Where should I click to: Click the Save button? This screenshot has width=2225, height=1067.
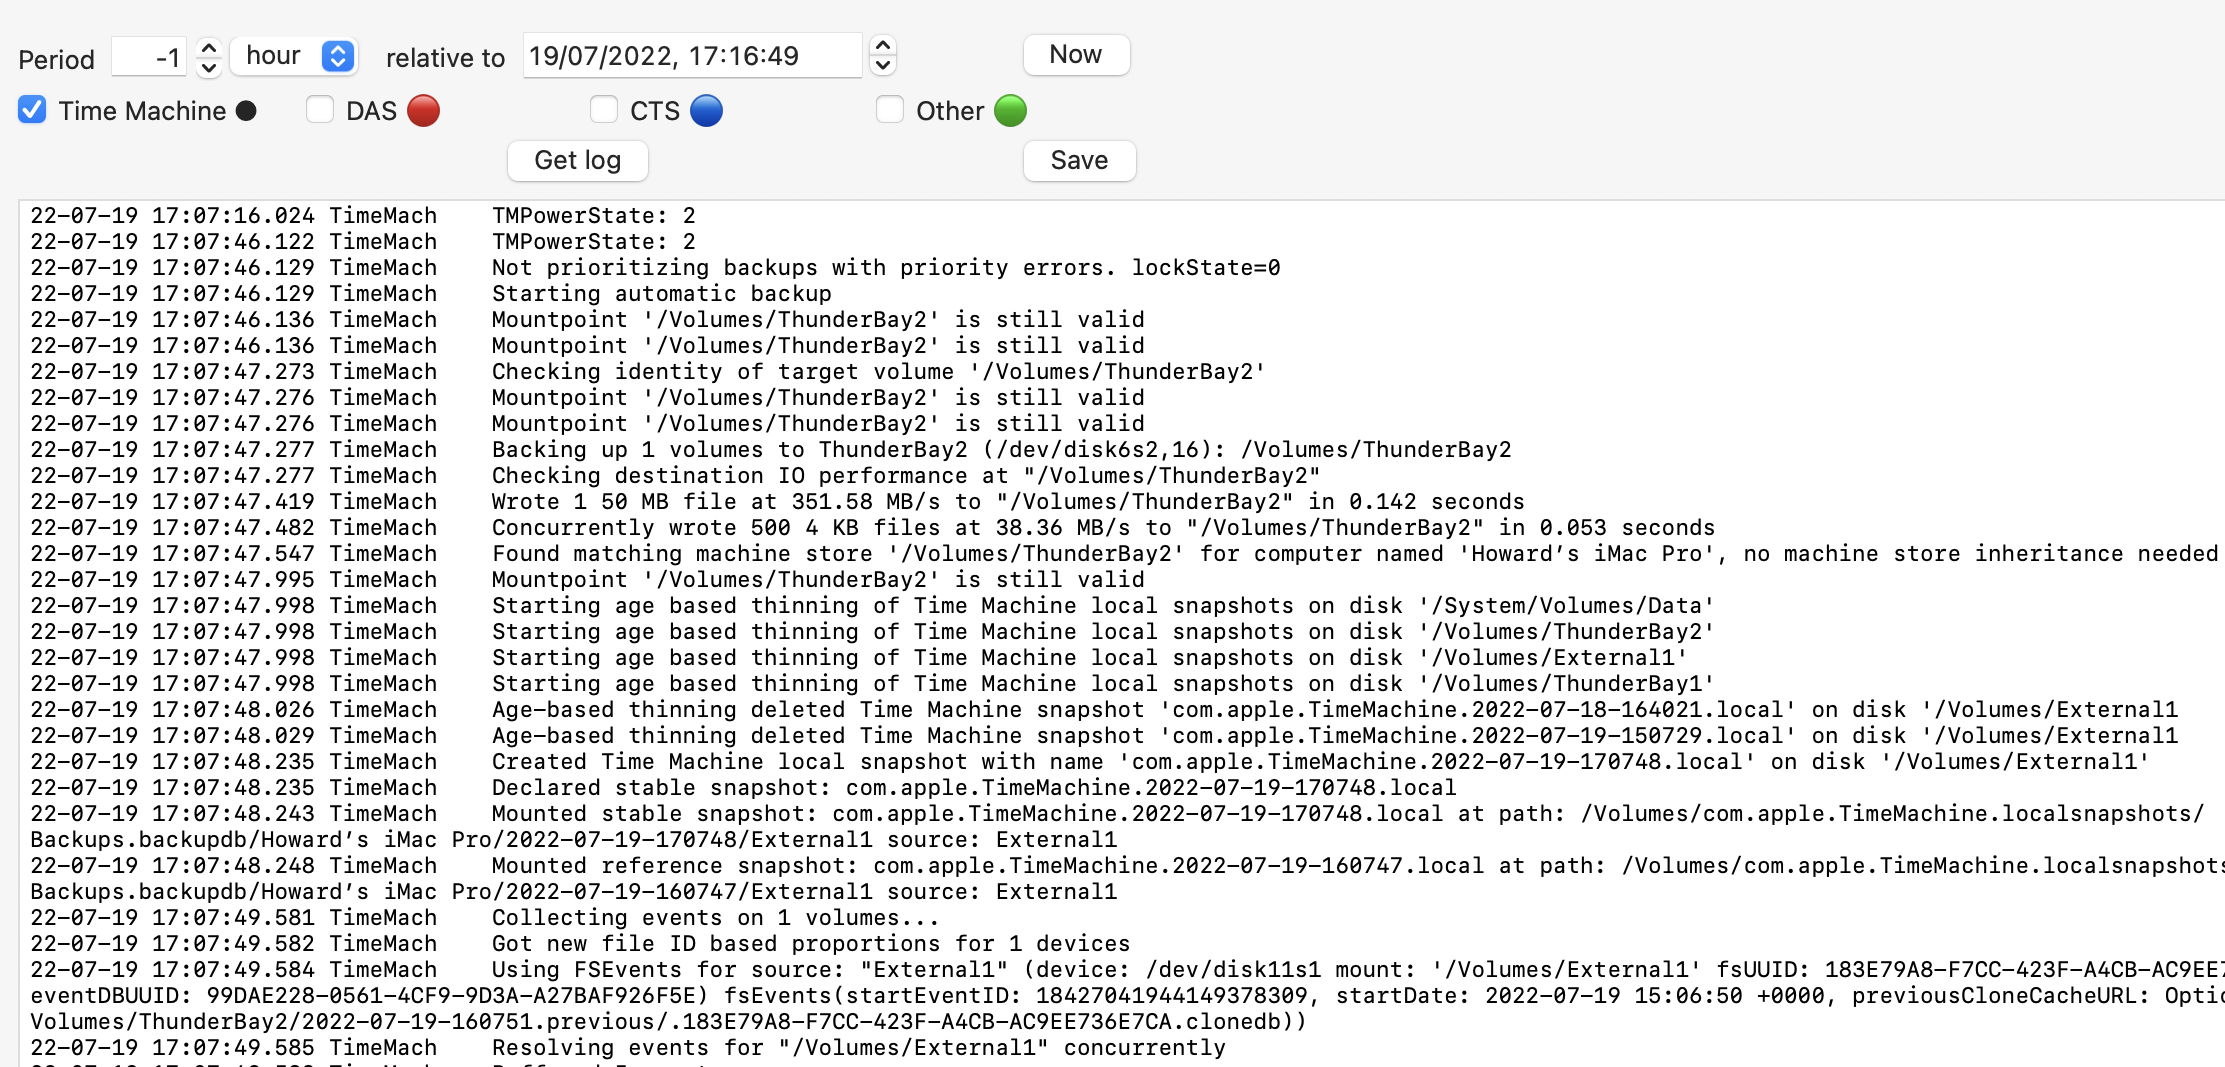tap(1079, 161)
